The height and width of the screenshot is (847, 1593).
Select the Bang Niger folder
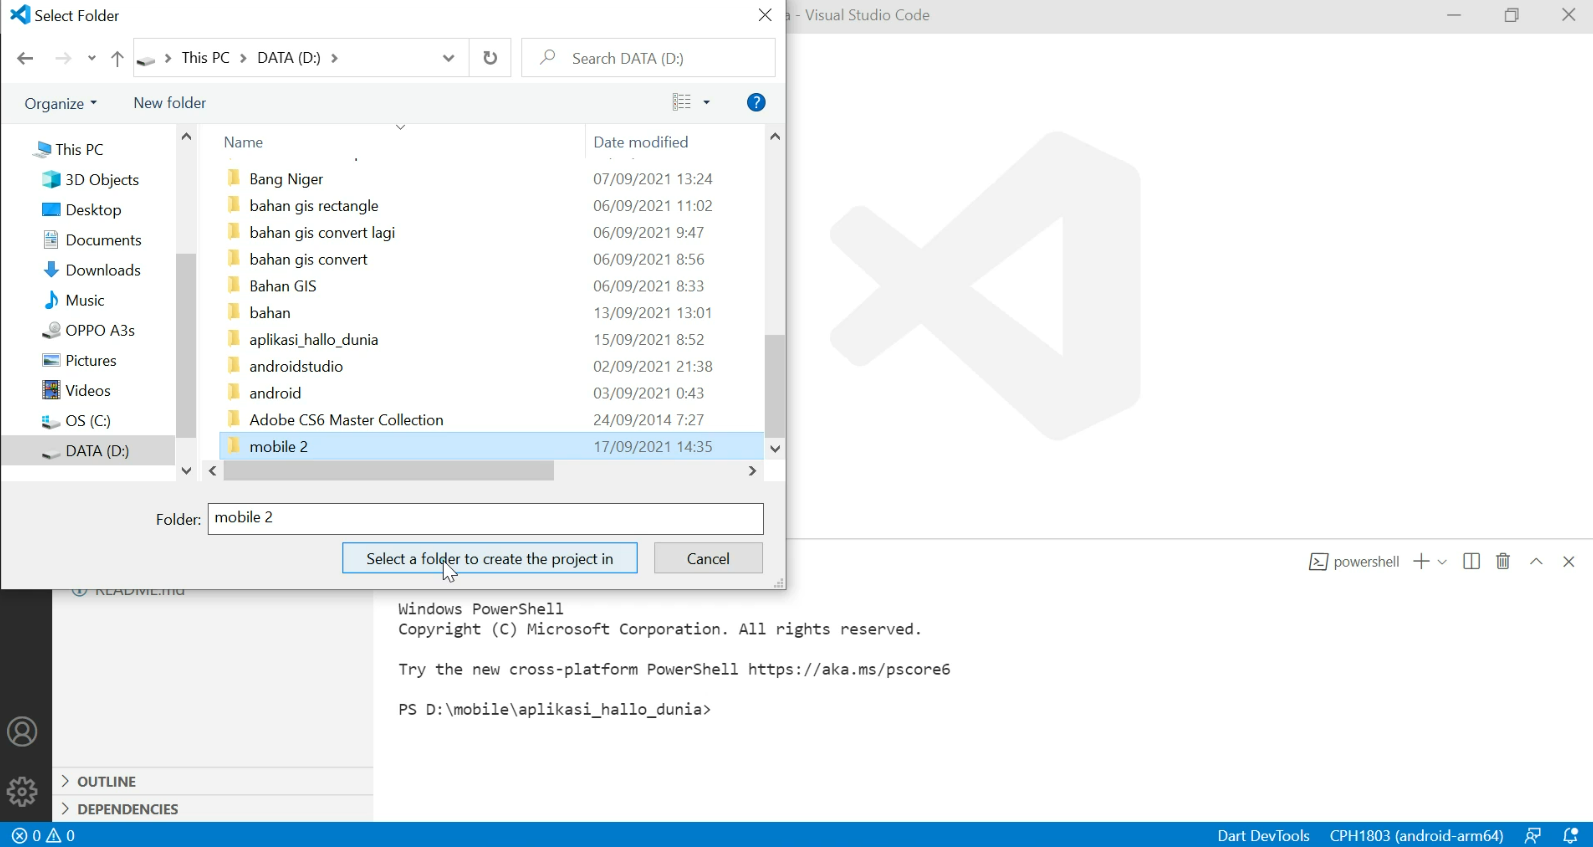tap(490, 179)
